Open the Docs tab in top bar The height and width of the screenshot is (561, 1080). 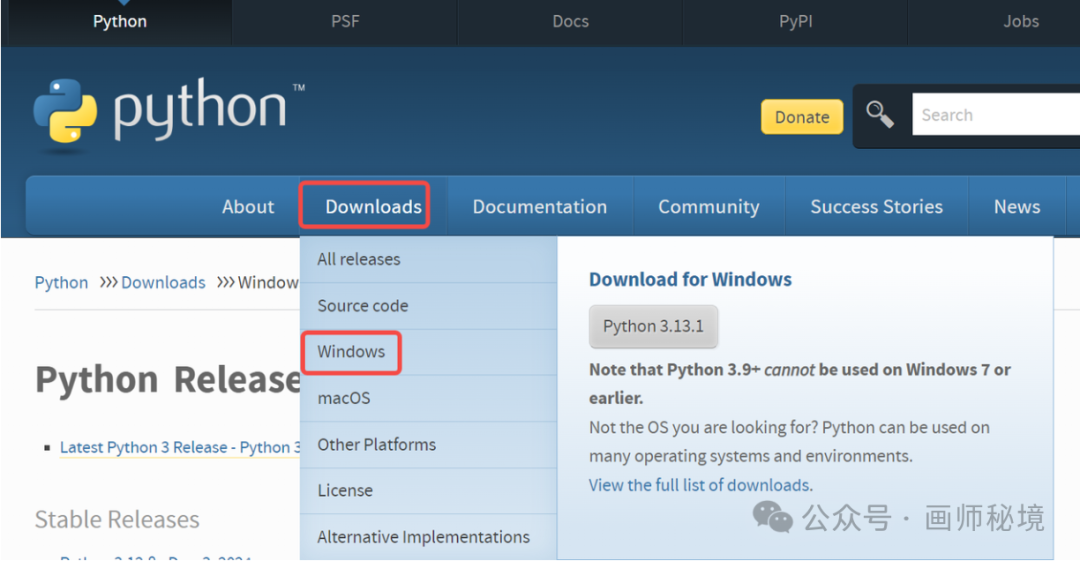tap(570, 21)
